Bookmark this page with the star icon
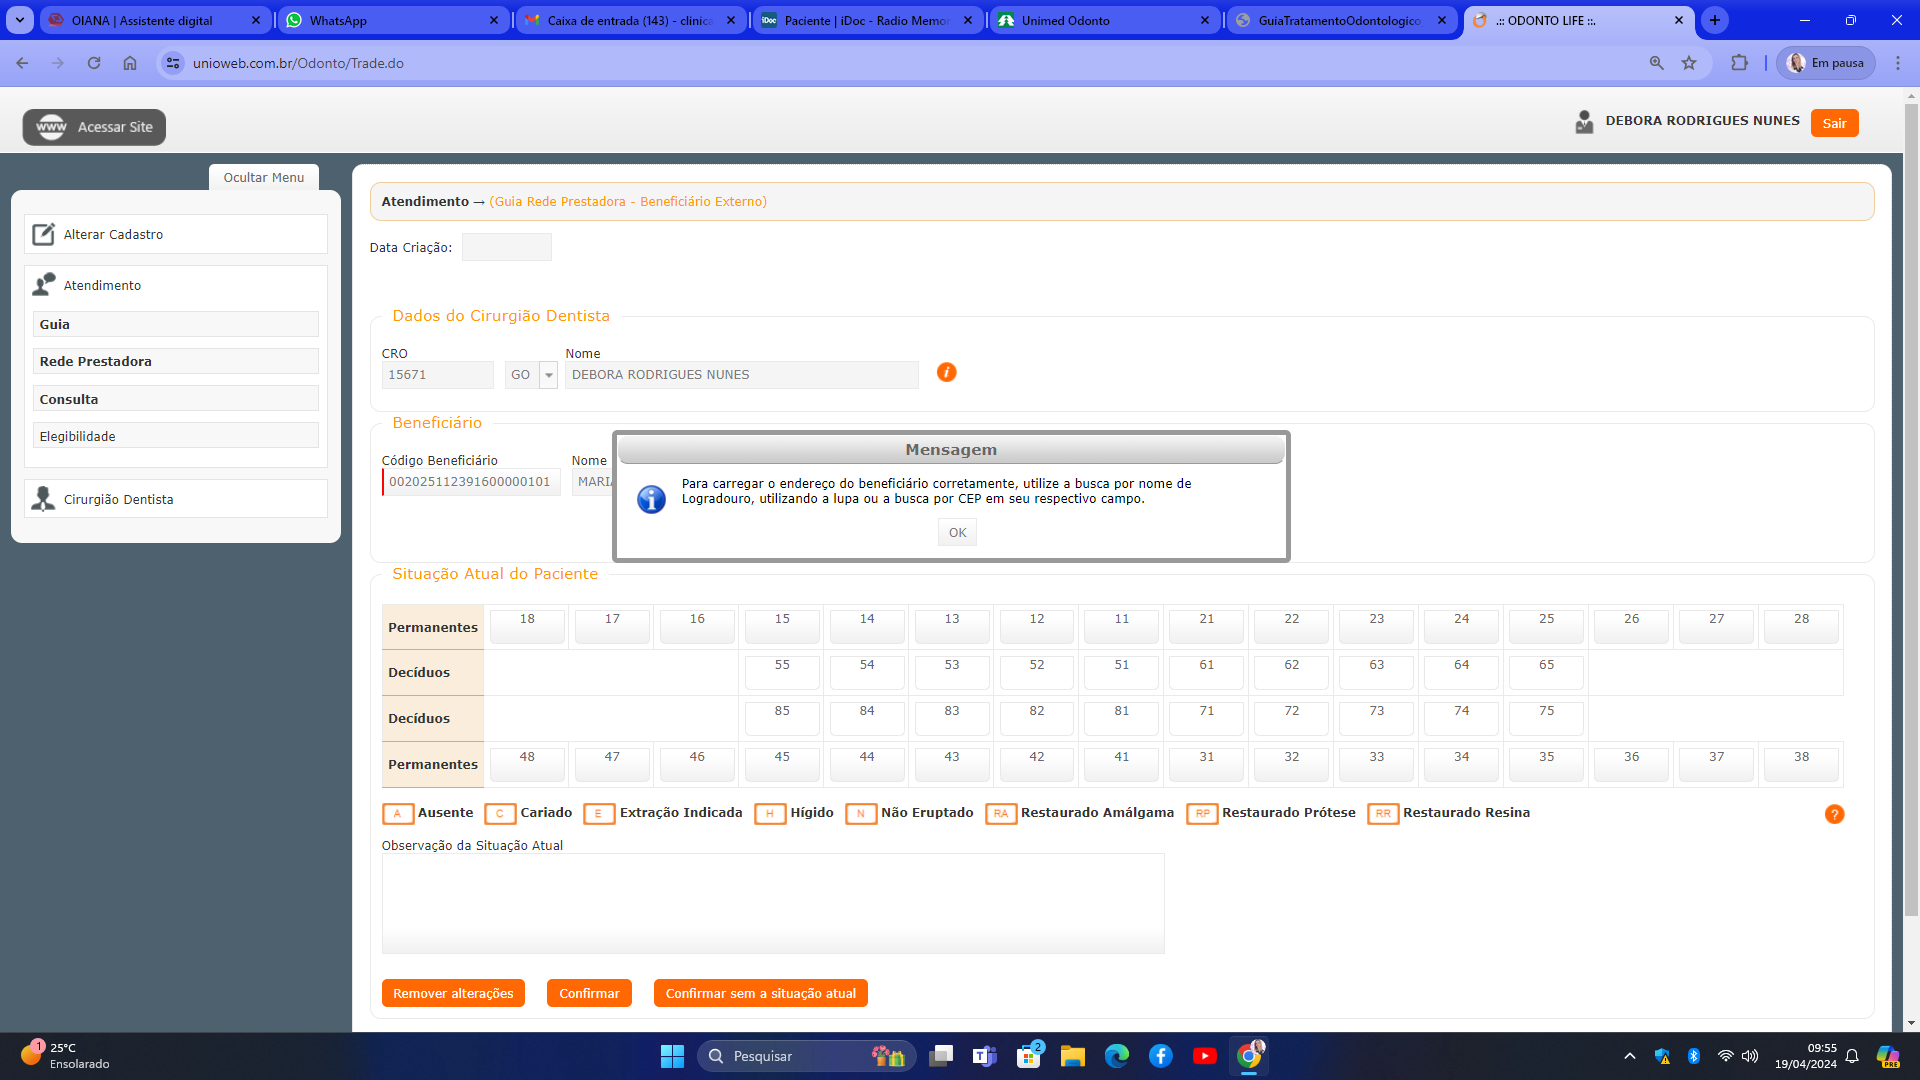The height and width of the screenshot is (1080, 1920). (1689, 63)
